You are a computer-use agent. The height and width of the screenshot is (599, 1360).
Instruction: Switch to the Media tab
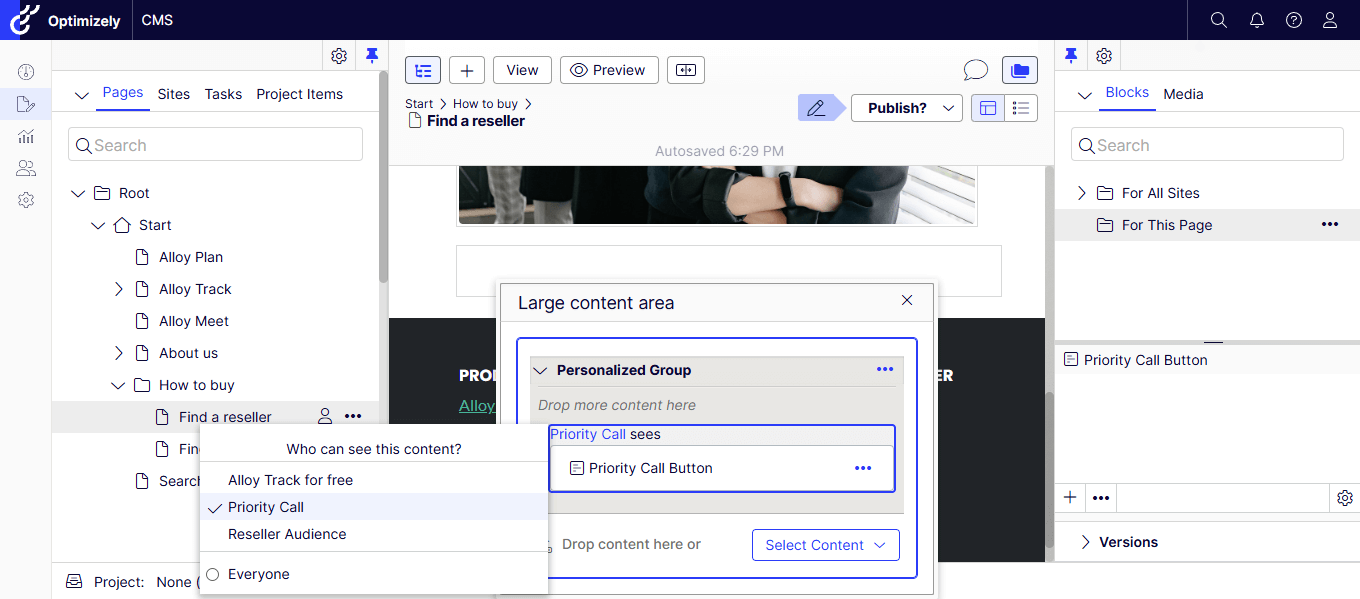[x=1183, y=94]
